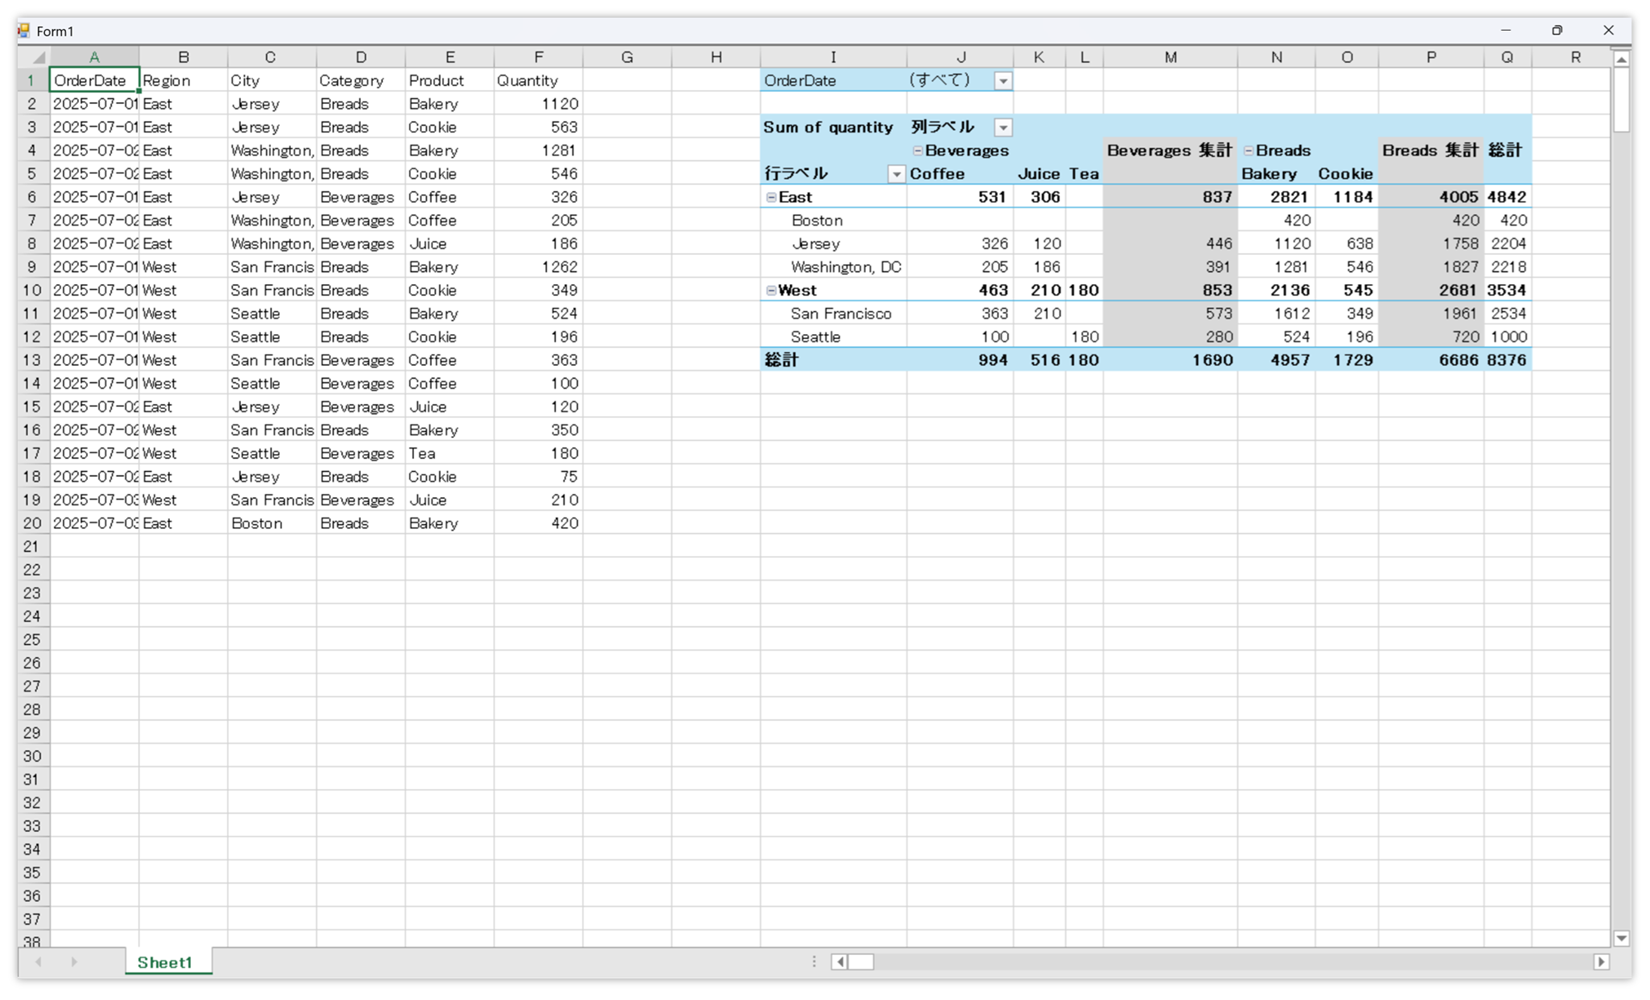Select row 20 header
The image size is (1650, 1000).
tap(34, 523)
